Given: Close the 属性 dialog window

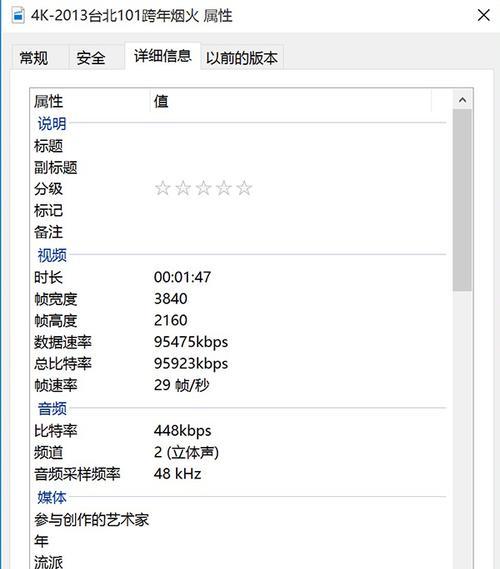Looking at the screenshot, I should 483,15.
